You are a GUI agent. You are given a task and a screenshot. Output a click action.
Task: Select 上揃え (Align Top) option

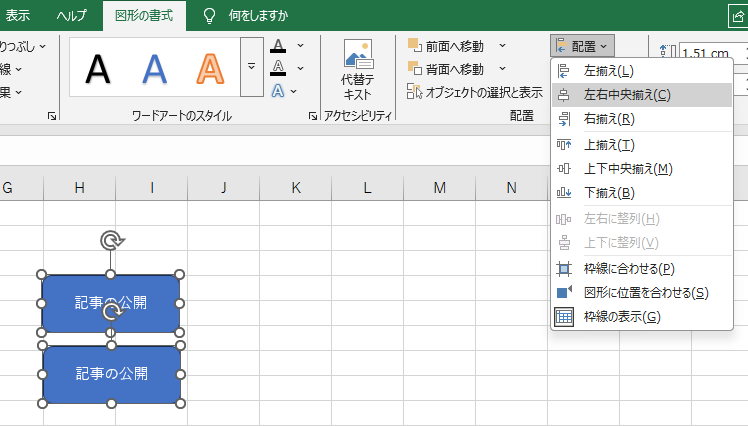pos(608,145)
